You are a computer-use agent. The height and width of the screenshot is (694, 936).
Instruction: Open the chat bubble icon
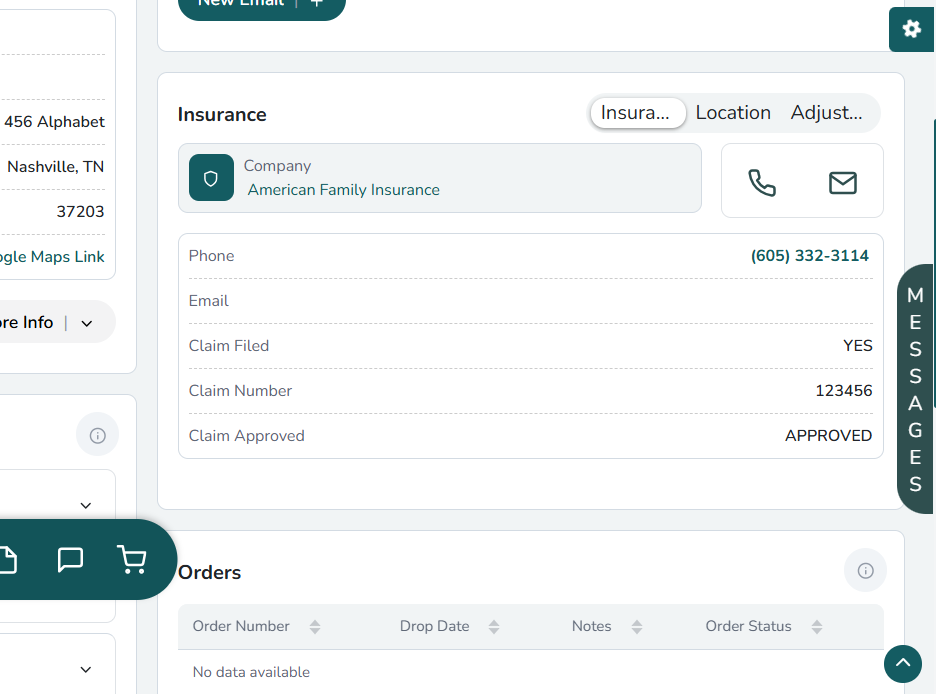coord(70,560)
